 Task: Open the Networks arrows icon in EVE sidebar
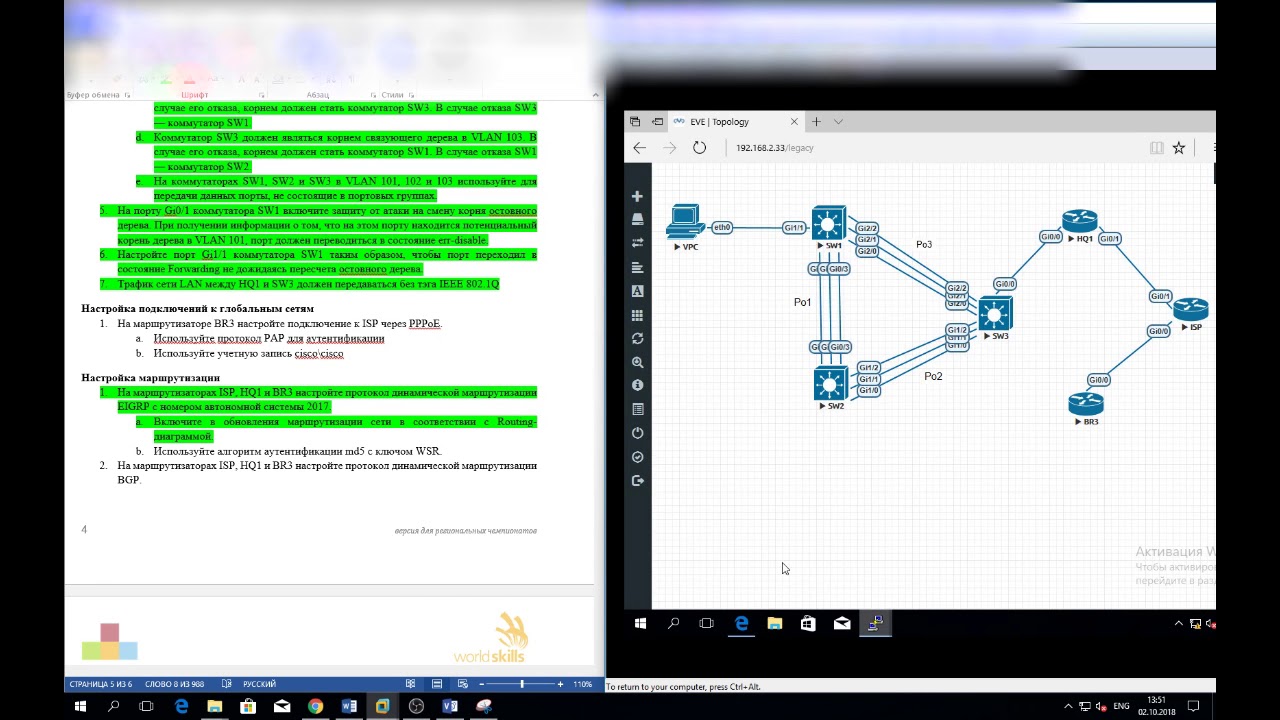[x=638, y=243]
